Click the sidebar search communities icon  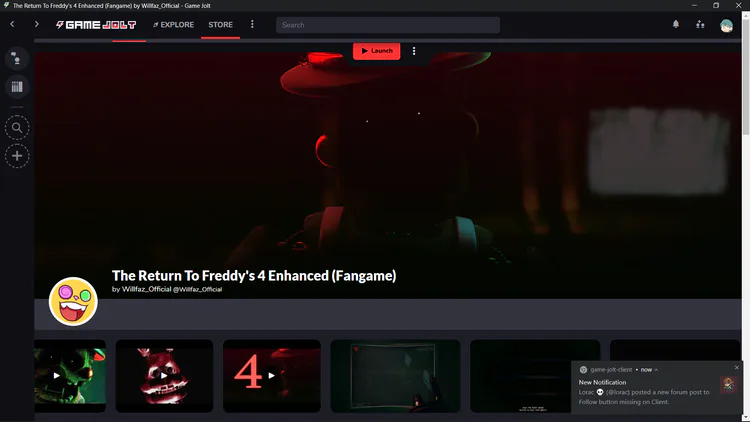tap(17, 128)
